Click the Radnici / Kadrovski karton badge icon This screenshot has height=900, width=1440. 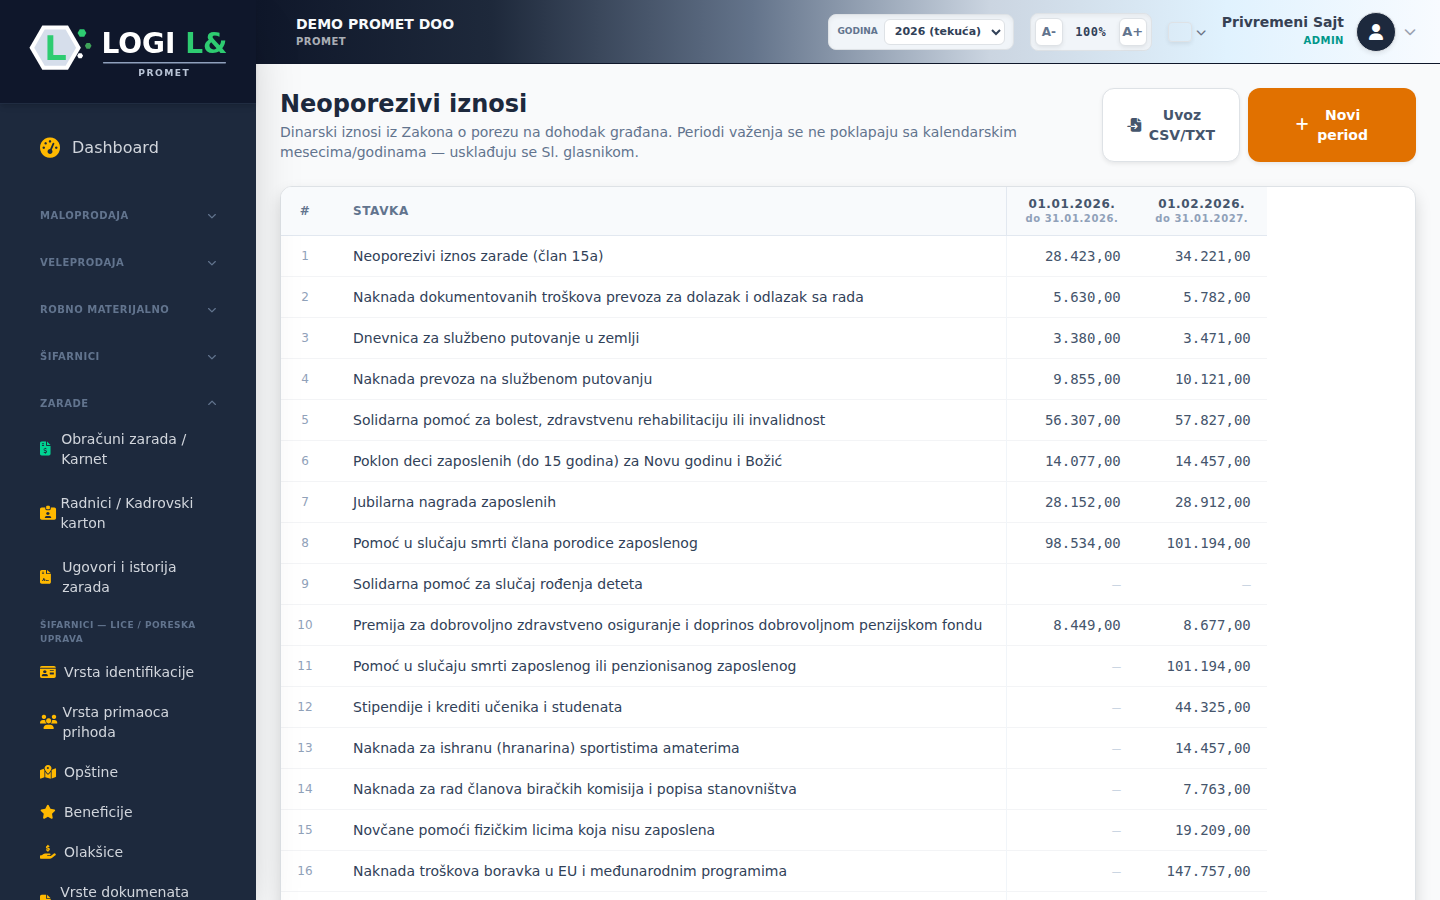pyautogui.click(x=48, y=513)
